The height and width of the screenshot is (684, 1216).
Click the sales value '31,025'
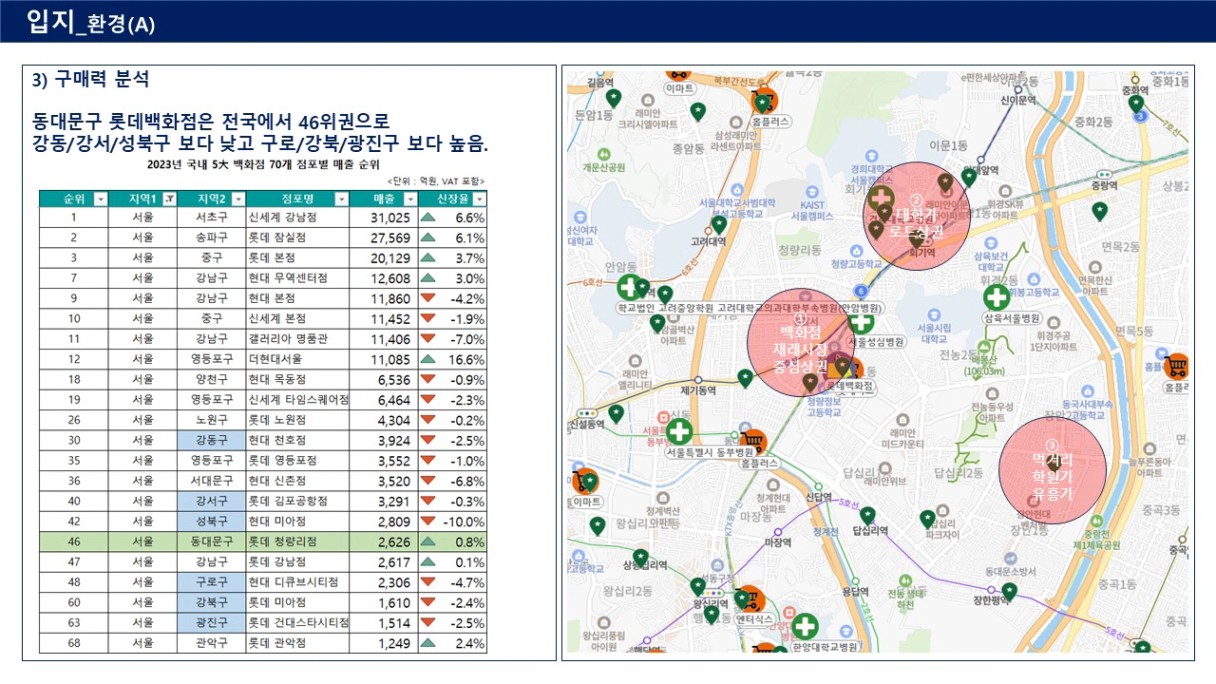click(391, 217)
